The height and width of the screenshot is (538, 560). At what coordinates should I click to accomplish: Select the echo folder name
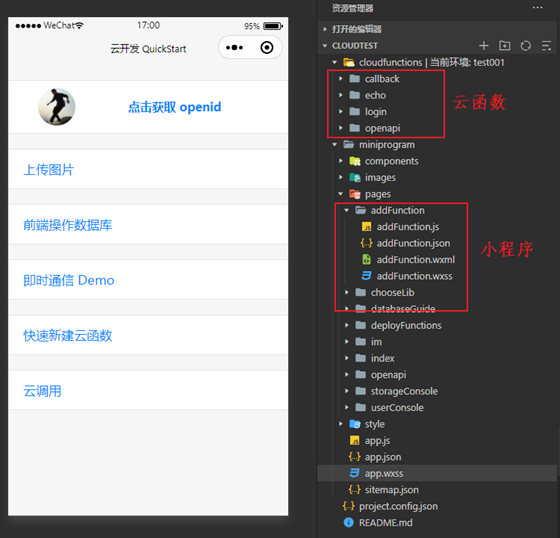[x=375, y=95]
